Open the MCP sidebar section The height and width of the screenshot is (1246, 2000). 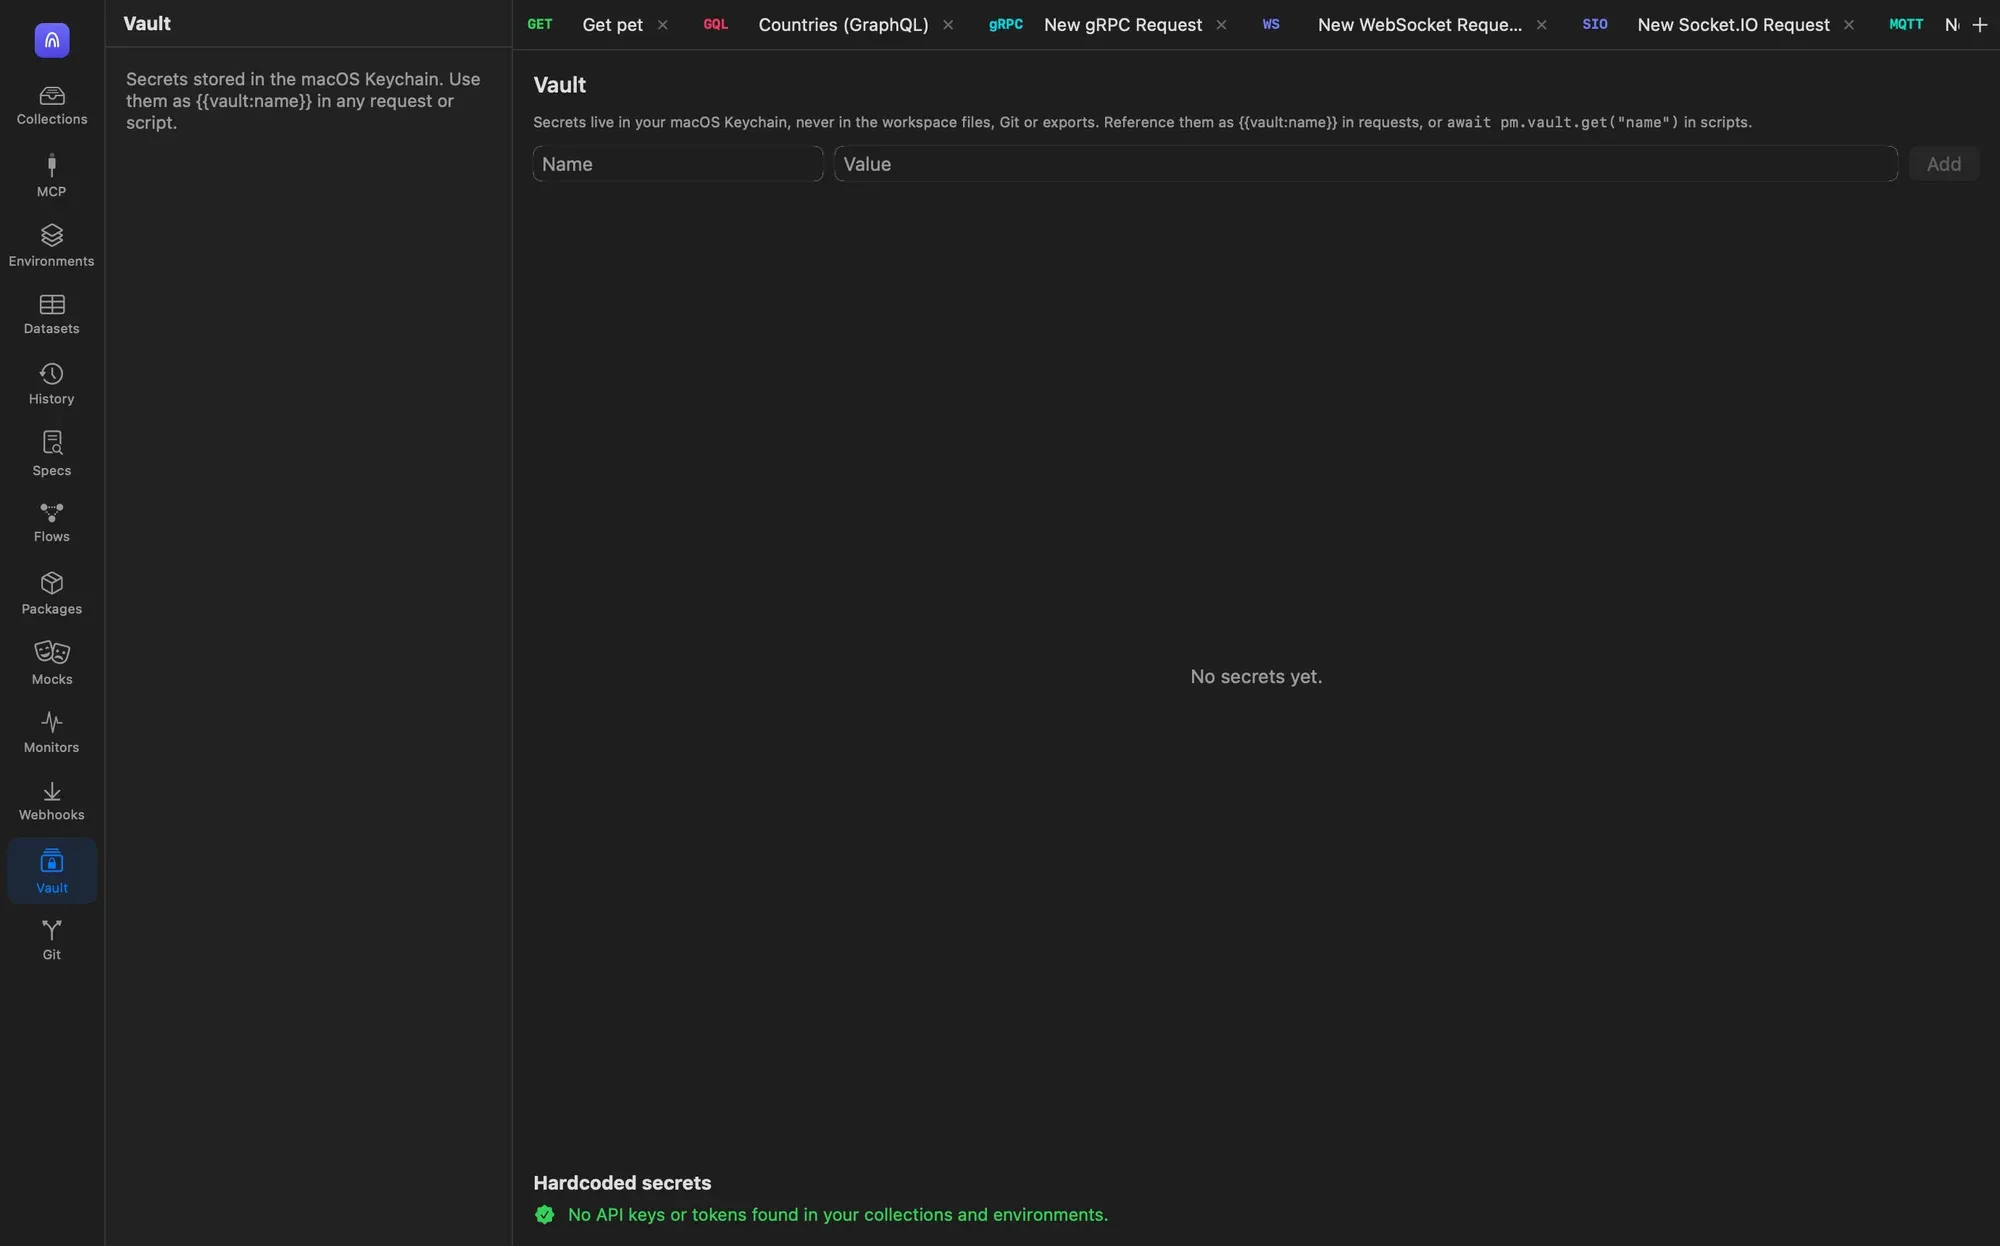[52, 176]
